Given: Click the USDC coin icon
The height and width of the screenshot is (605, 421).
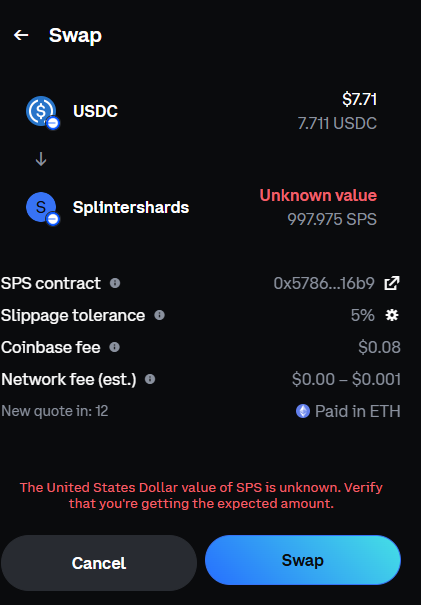Looking at the screenshot, I should tap(41, 111).
